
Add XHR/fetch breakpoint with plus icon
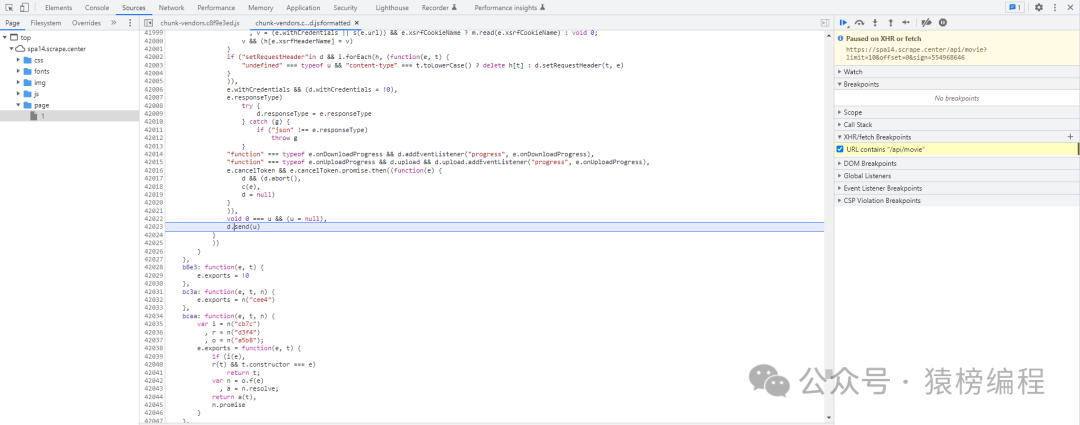[1070, 137]
